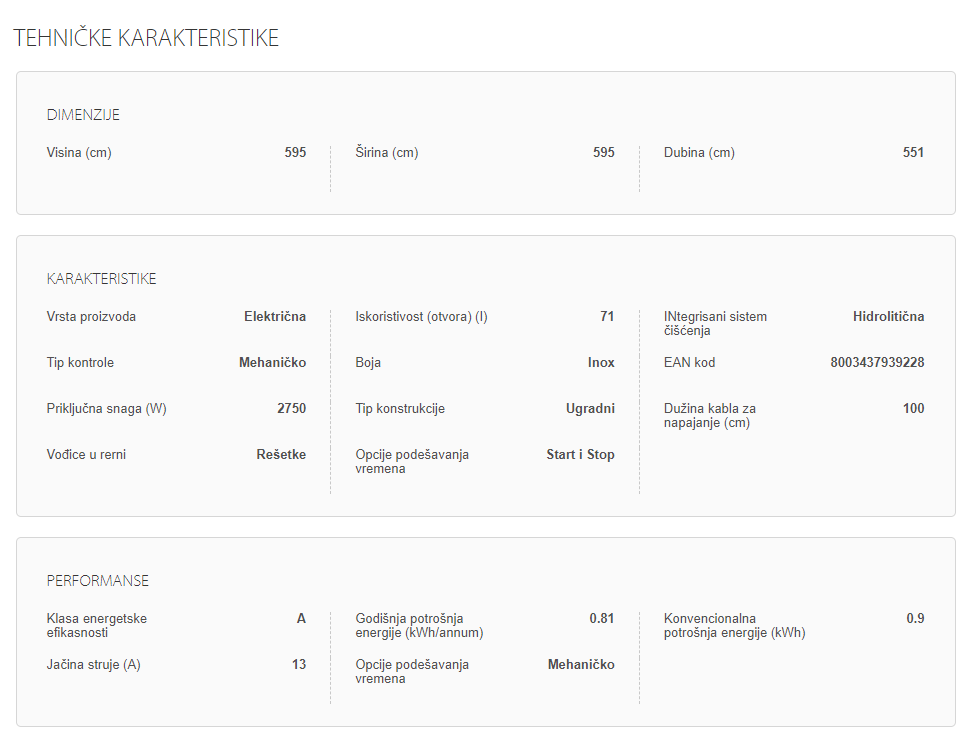Click the Godišnja potrošnja energije value 0.81
Screen dimensions: 973x749
(x=601, y=619)
